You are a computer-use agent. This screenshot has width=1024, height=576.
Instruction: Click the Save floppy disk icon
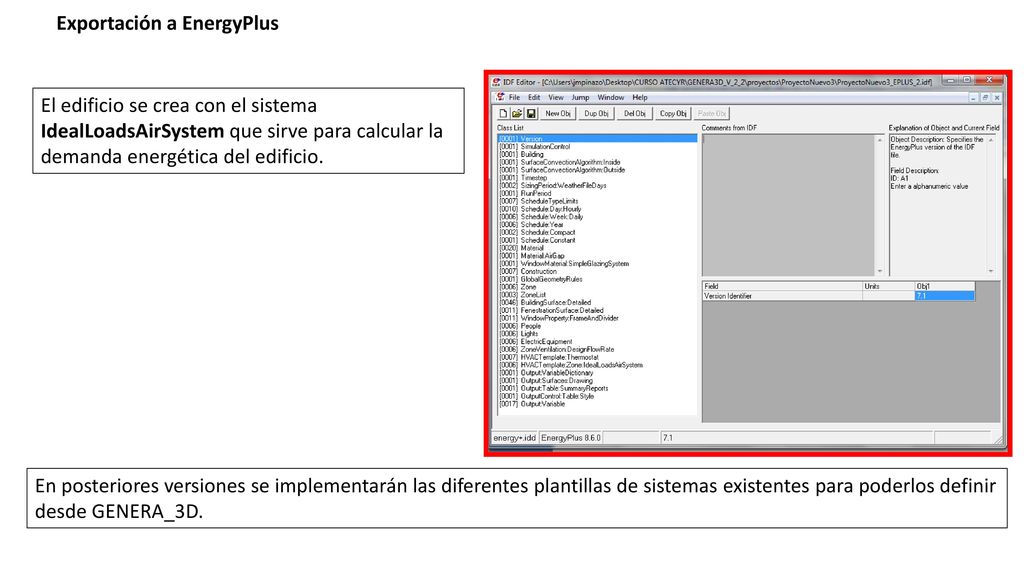pyautogui.click(x=532, y=114)
